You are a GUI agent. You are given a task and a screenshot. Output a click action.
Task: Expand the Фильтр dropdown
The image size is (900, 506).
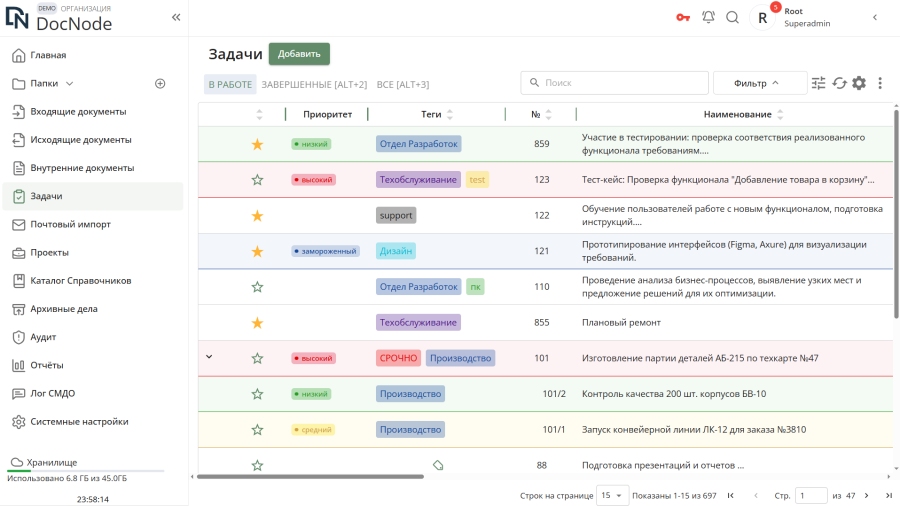click(x=760, y=83)
